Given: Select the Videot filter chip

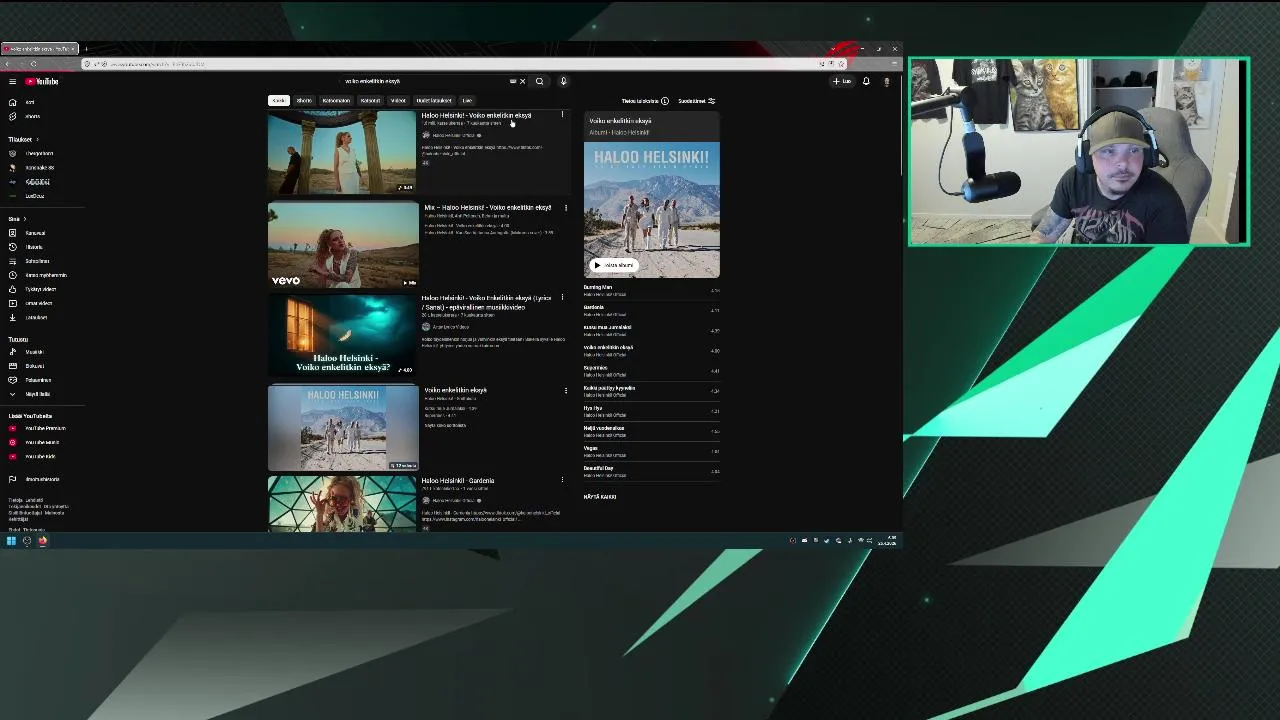Looking at the screenshot, I should [398, 100].
